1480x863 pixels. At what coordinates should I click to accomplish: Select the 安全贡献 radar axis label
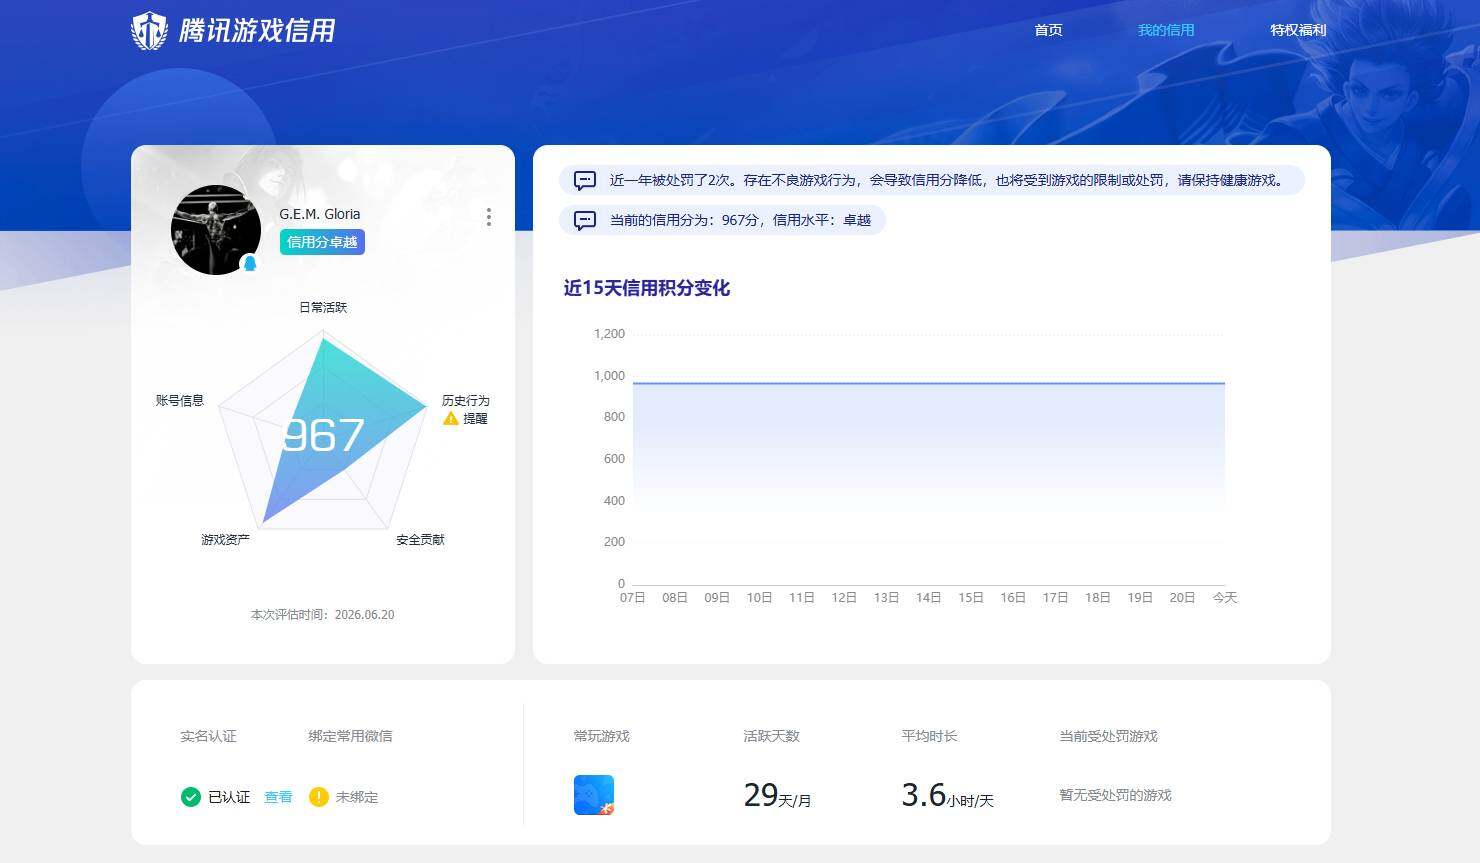[x=420, y=539]
